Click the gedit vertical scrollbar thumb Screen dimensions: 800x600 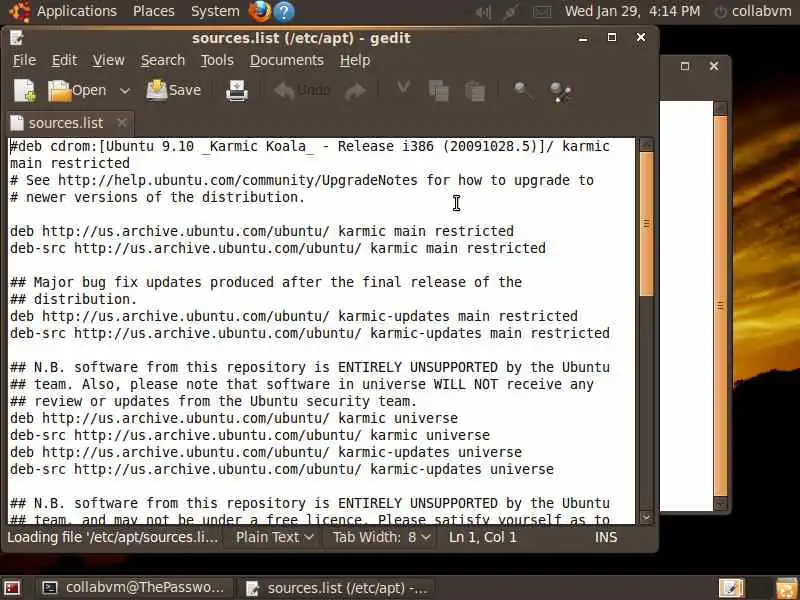646,223
